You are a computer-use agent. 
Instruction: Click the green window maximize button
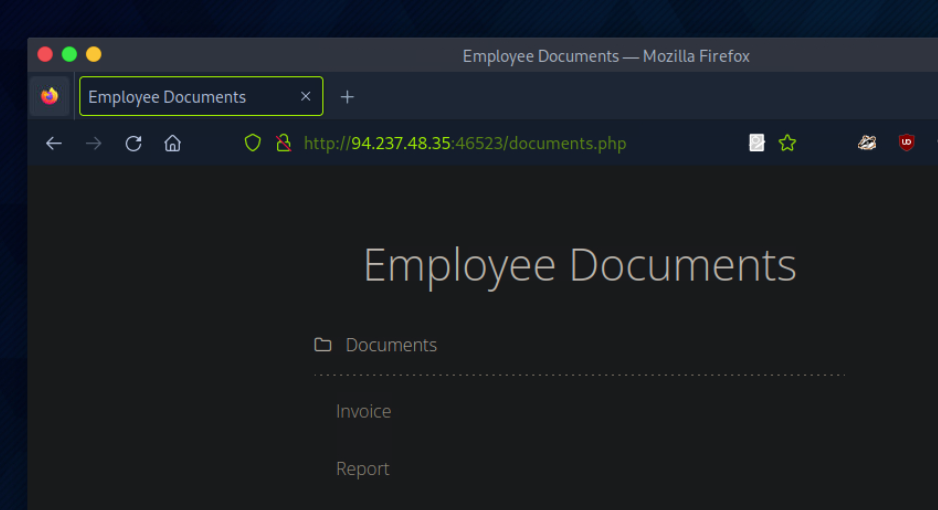click(x=69, y=54)
